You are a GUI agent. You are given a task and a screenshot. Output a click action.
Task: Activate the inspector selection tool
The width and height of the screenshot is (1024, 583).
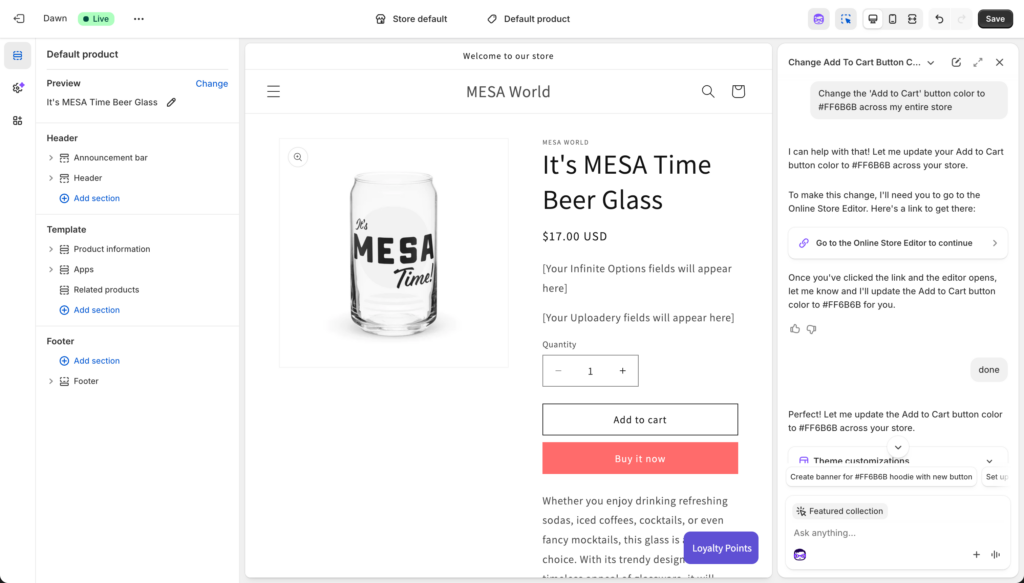coord(846,19)
